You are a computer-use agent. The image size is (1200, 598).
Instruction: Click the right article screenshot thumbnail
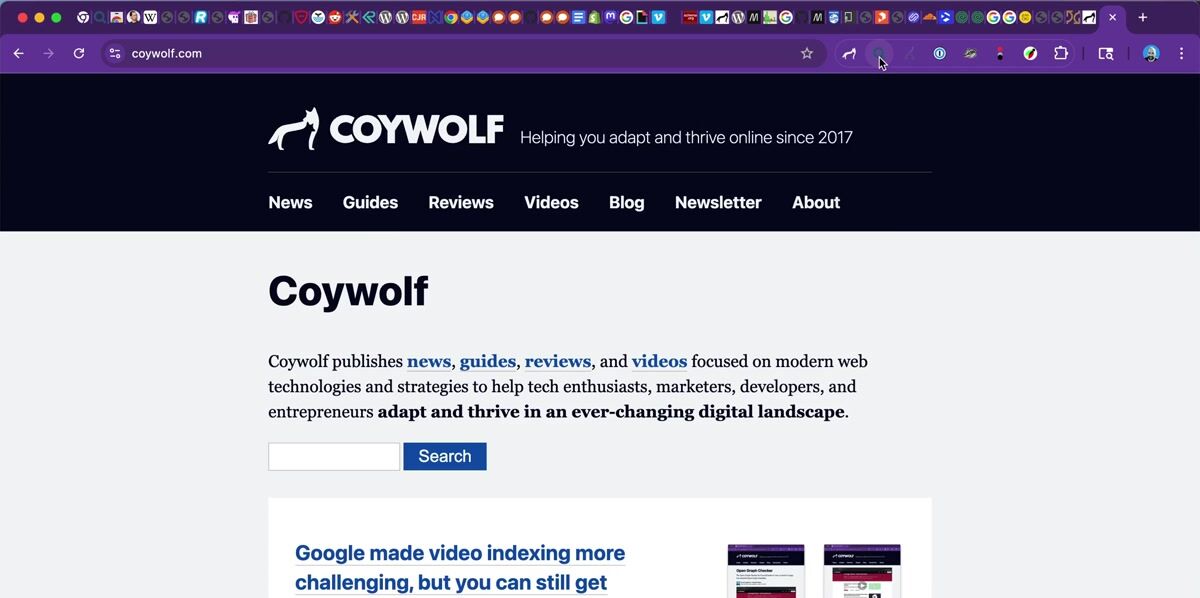[x=862, y=571]
